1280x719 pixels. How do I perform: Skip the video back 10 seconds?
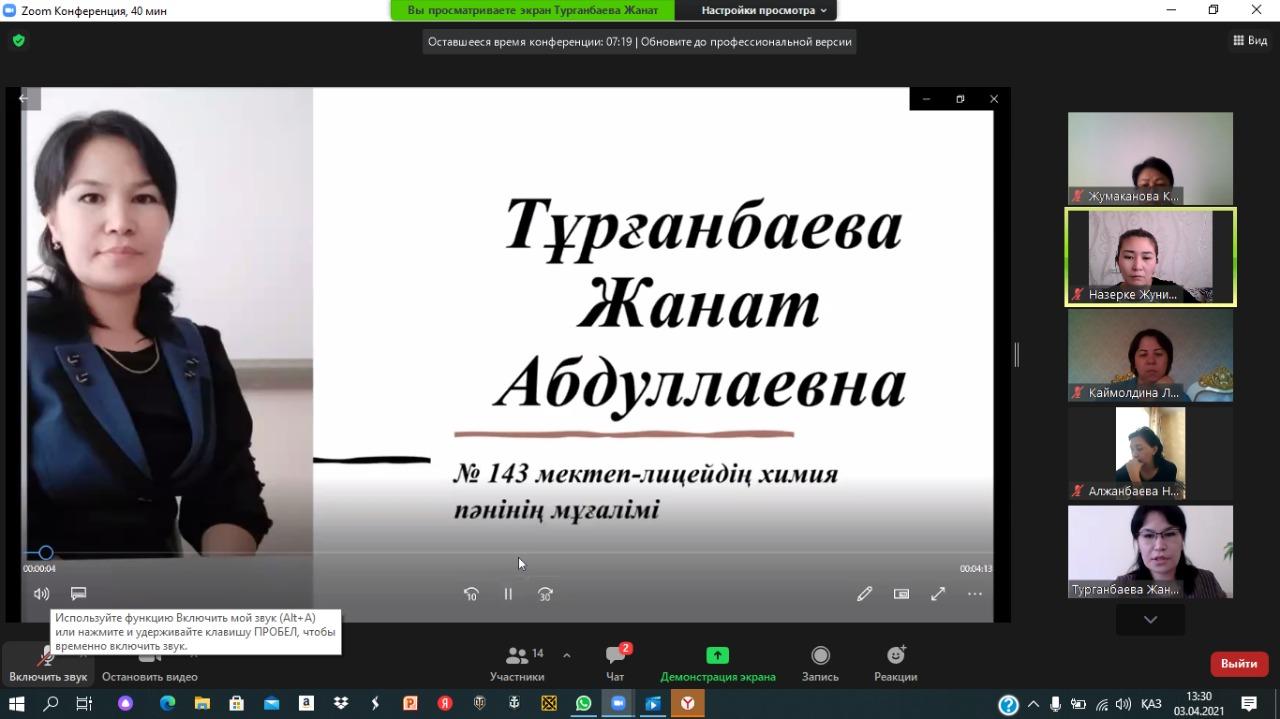pos(471,594)
